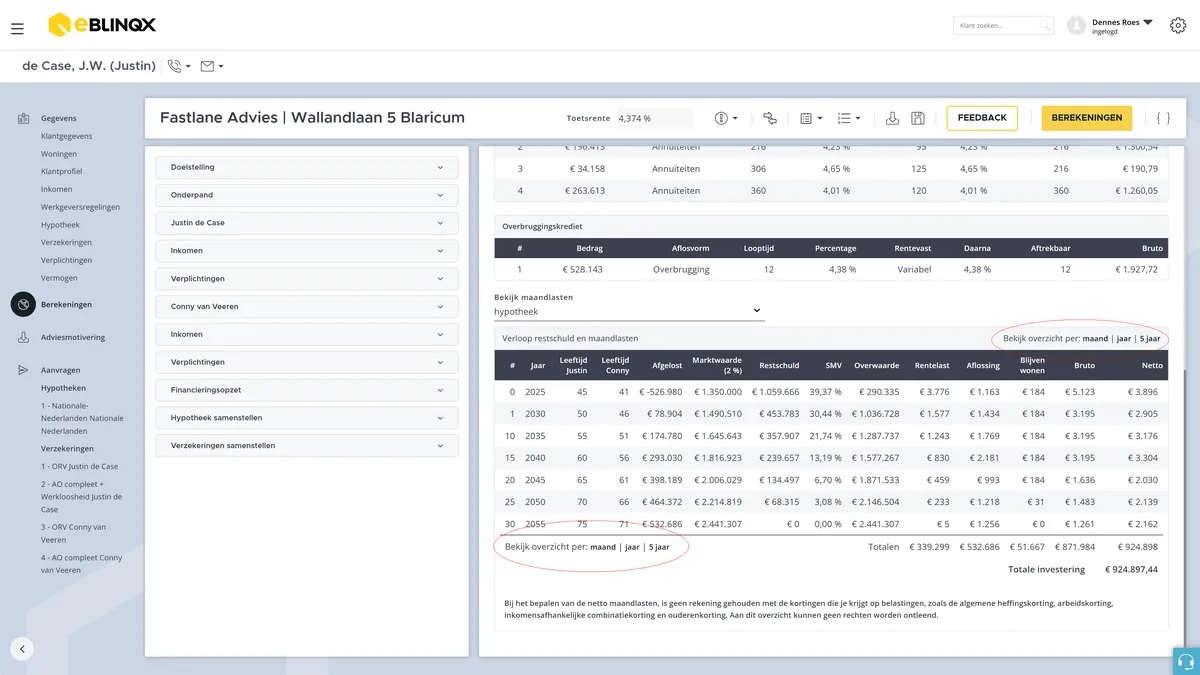Open Adviesmotivering in the sidebar
The height and width of the screenshot is (675, 1200).
(73, 337)
